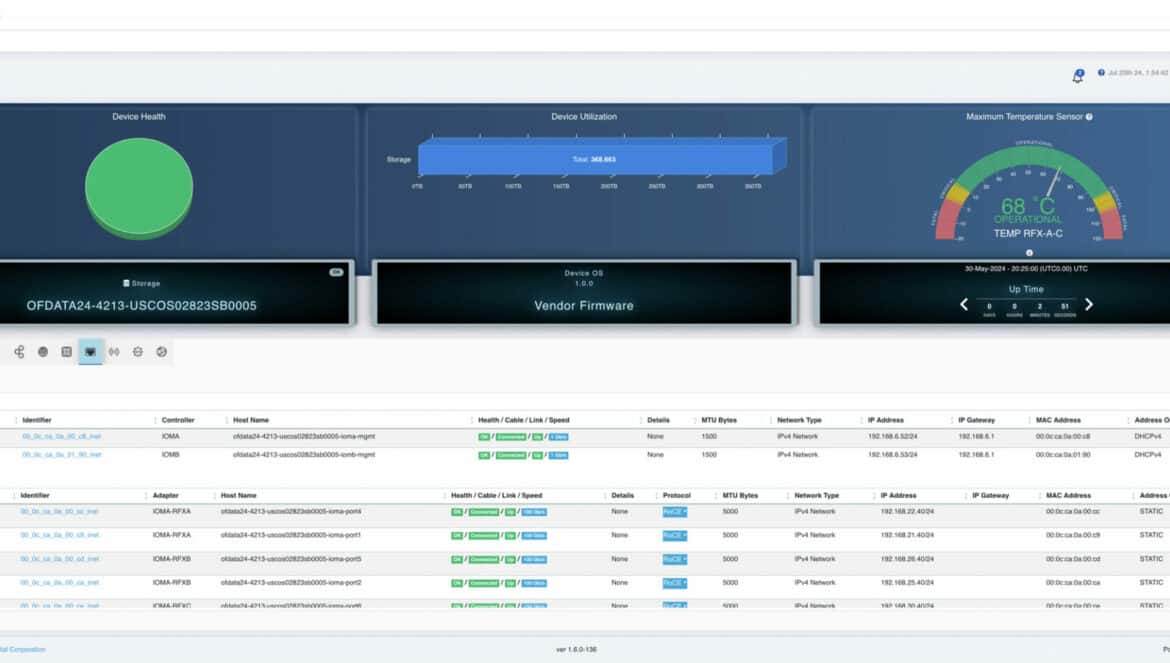Open the solid round icon tab
1170x663 pixels.
point(43,352)
